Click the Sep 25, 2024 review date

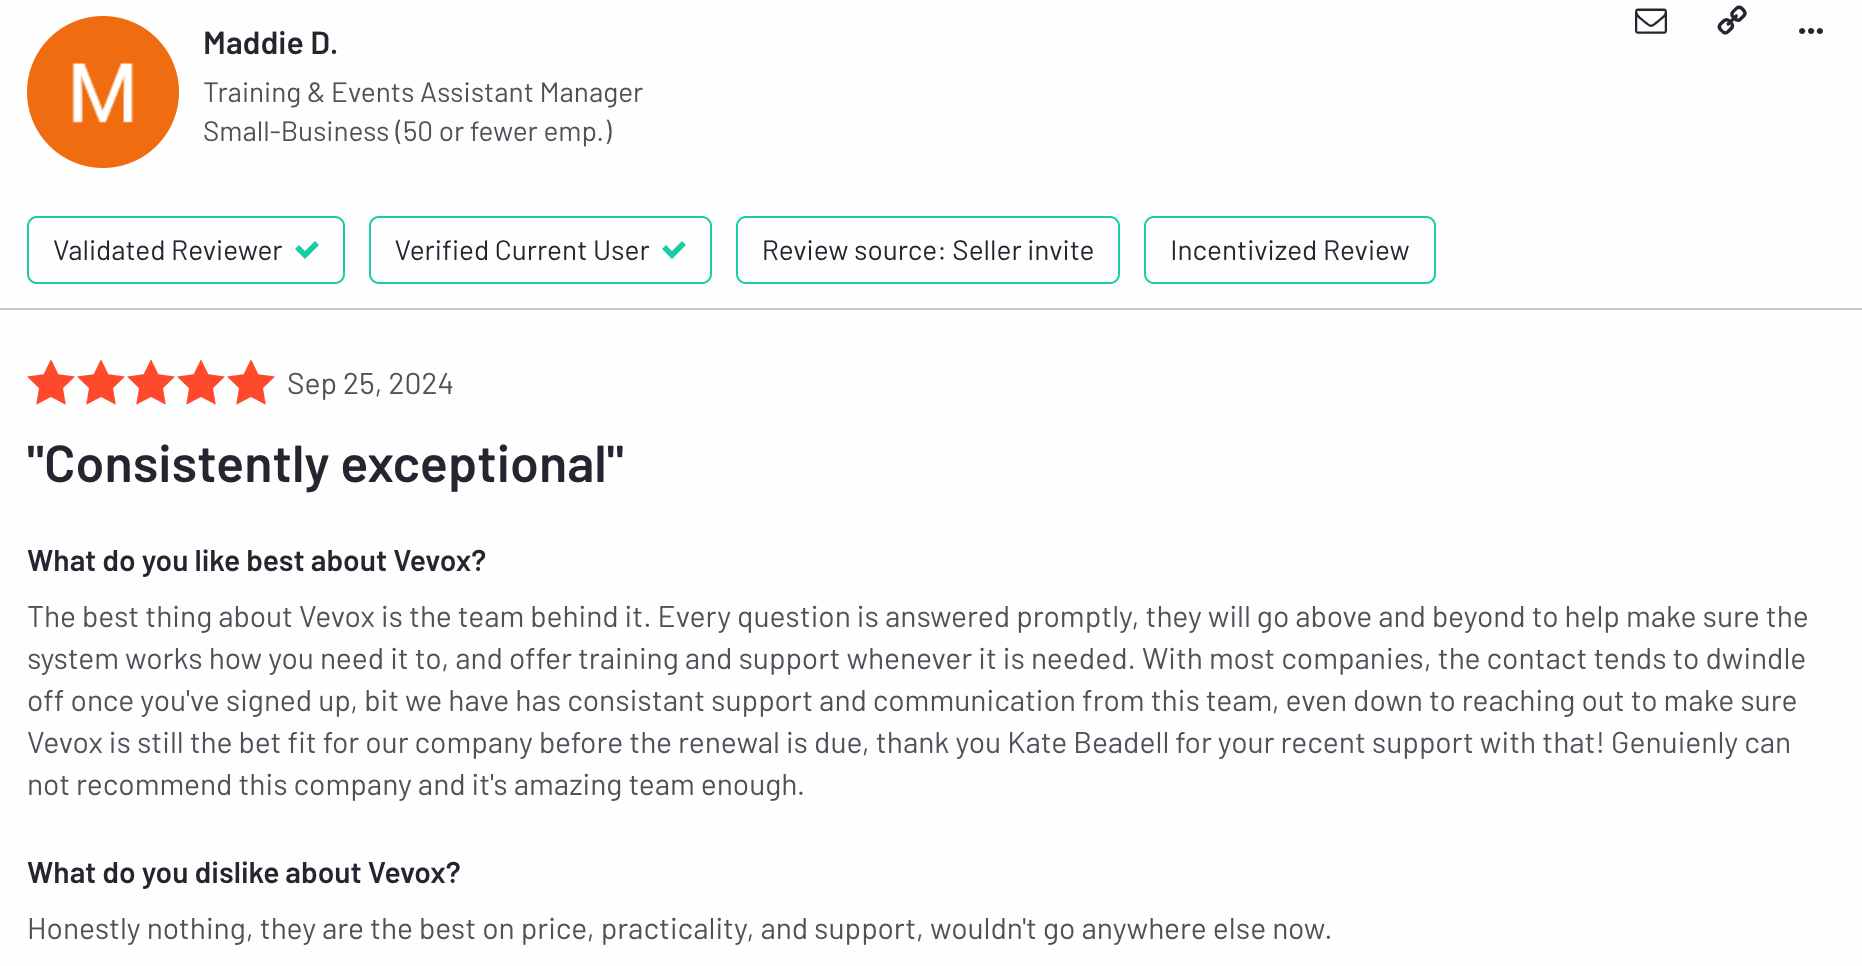point(370,384)
